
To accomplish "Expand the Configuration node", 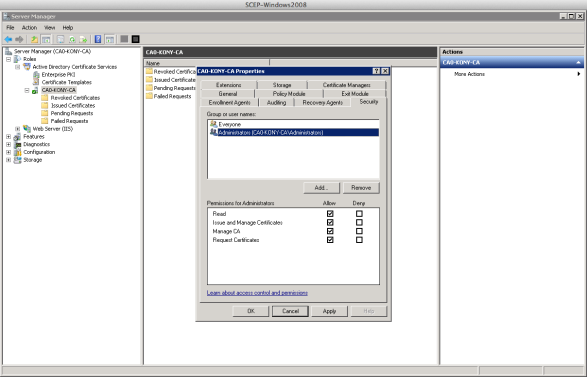I will point(8,152).
